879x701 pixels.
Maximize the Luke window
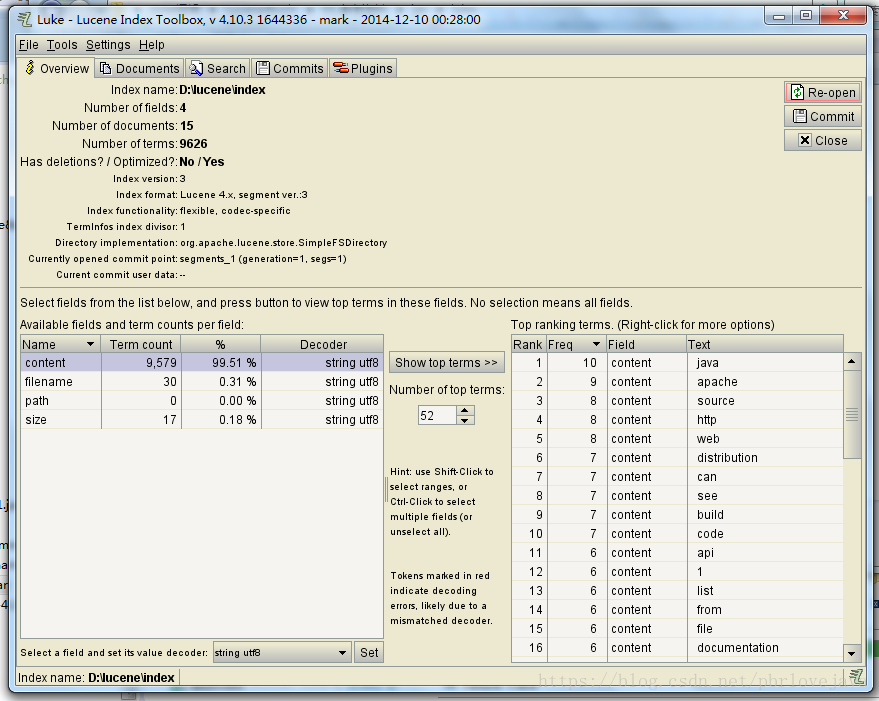[x=806, y=16]
